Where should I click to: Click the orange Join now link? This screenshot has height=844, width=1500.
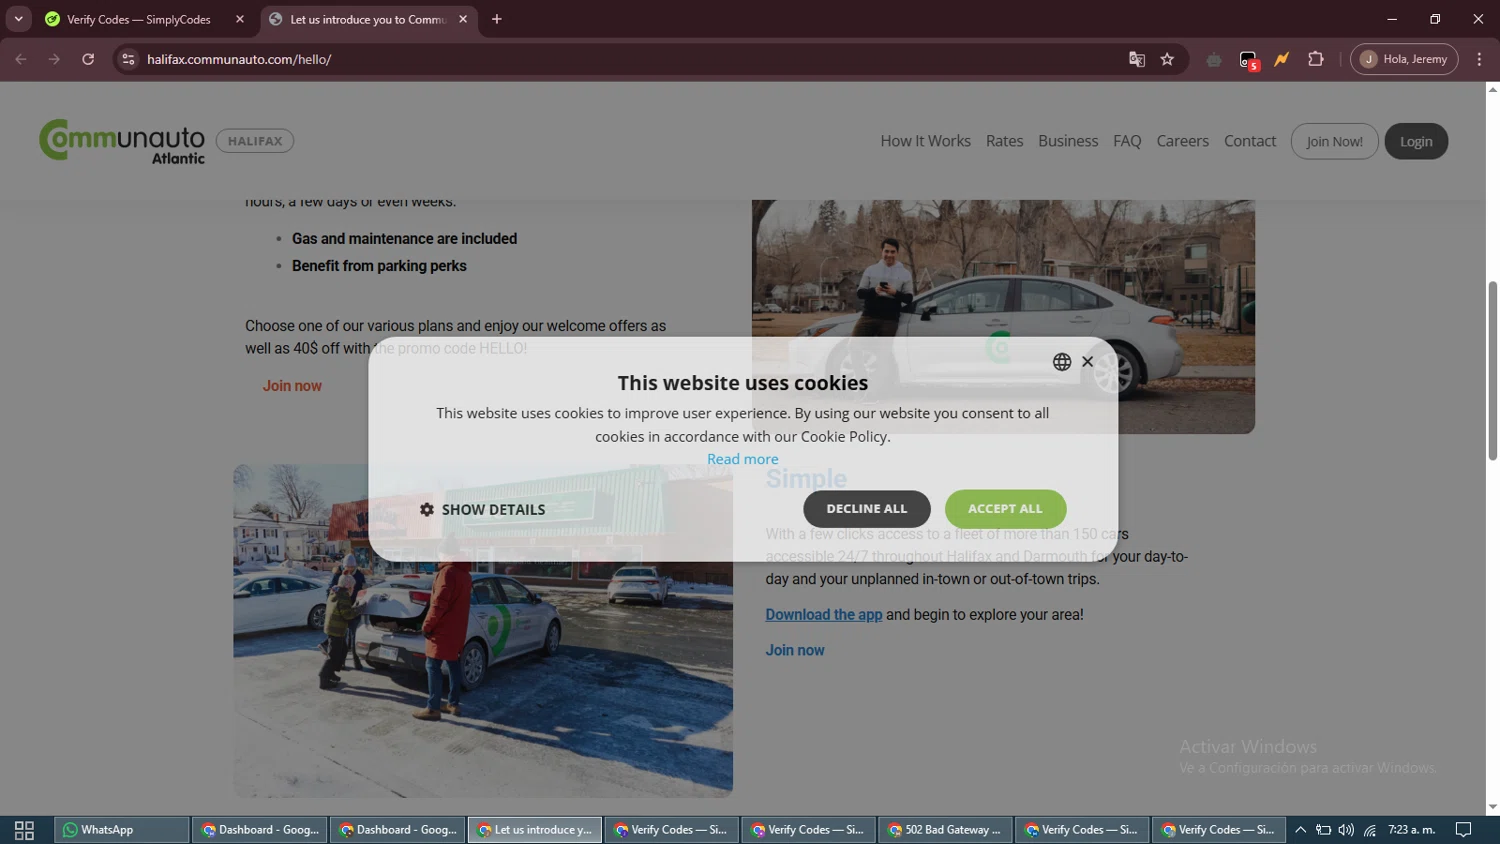292,386
